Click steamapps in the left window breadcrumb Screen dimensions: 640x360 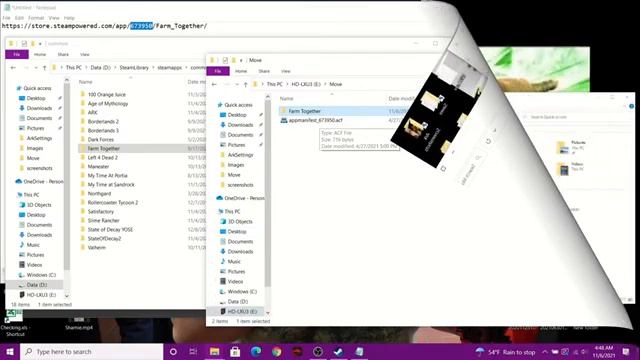(169, 67)
